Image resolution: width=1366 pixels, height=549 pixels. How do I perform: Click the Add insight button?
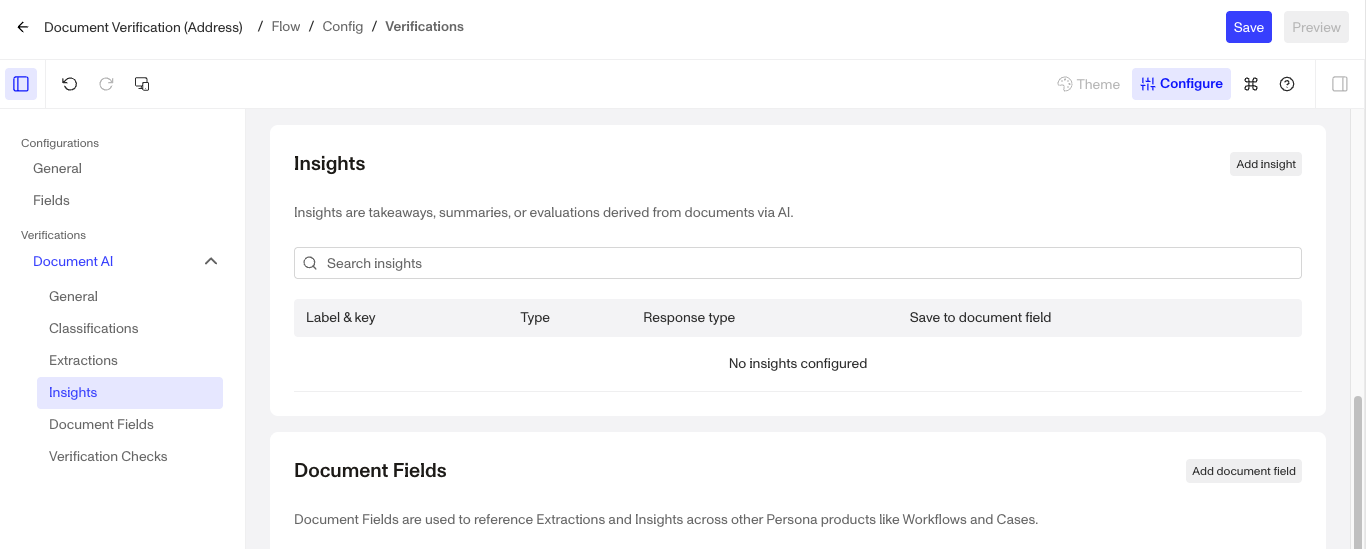[1265, 164]
